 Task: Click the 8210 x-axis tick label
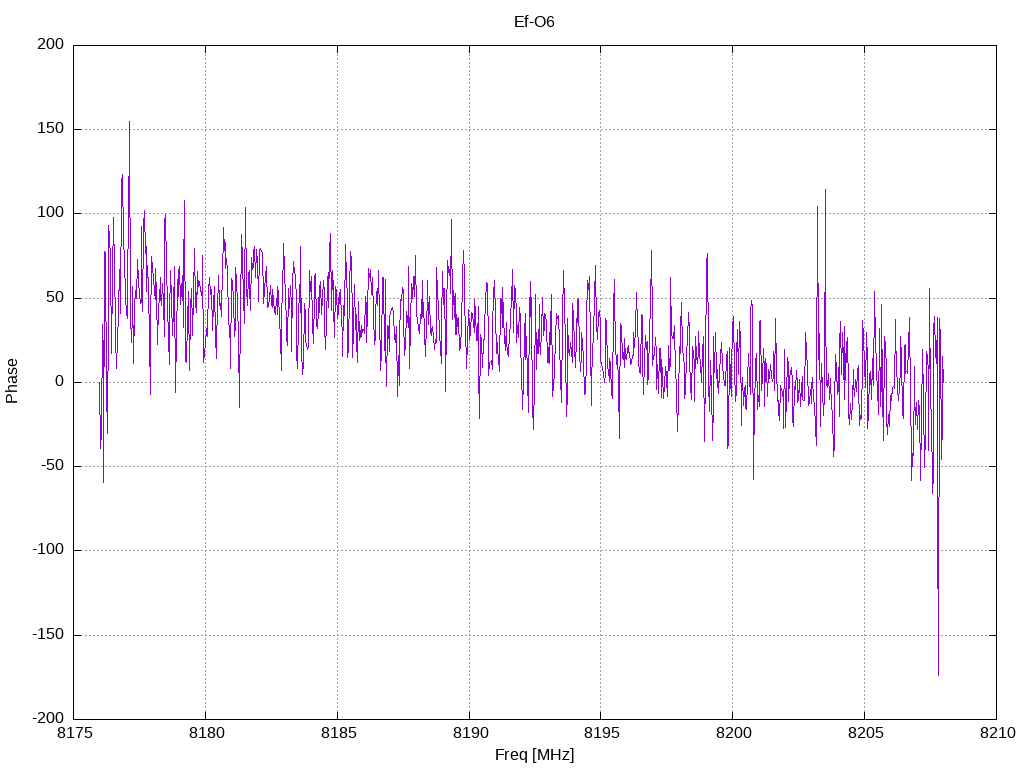click(x=997, y=733)
